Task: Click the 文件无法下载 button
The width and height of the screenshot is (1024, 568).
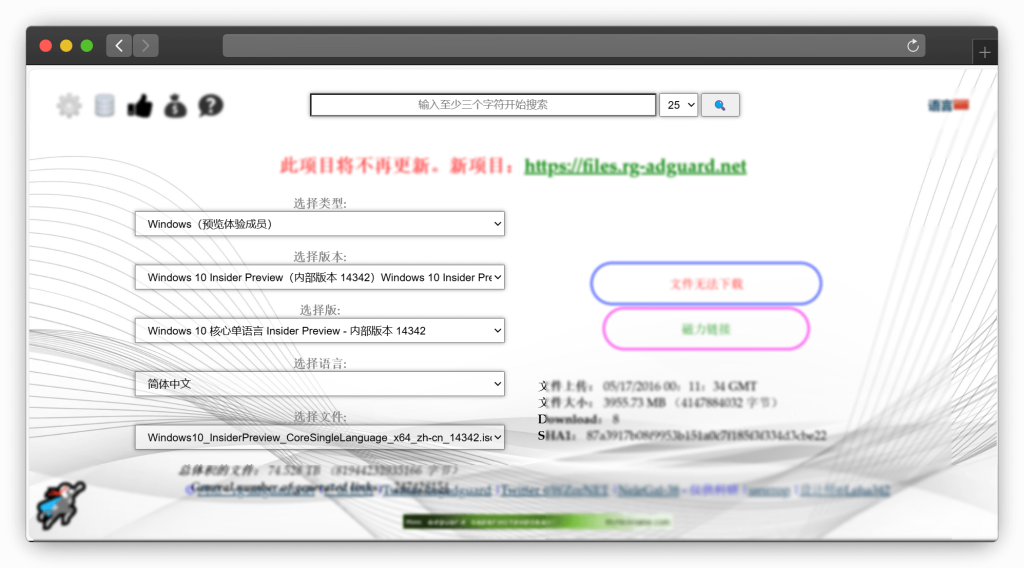Action: tap(706, 284)
